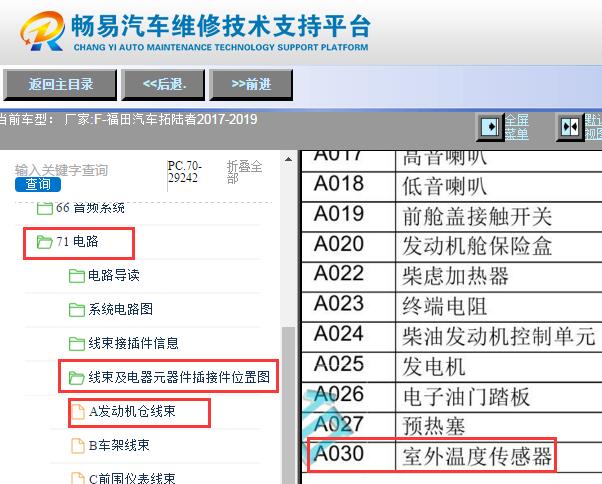Click 折叠全部 to collapse the tree

pyautogui.click(x=244, y=172)
